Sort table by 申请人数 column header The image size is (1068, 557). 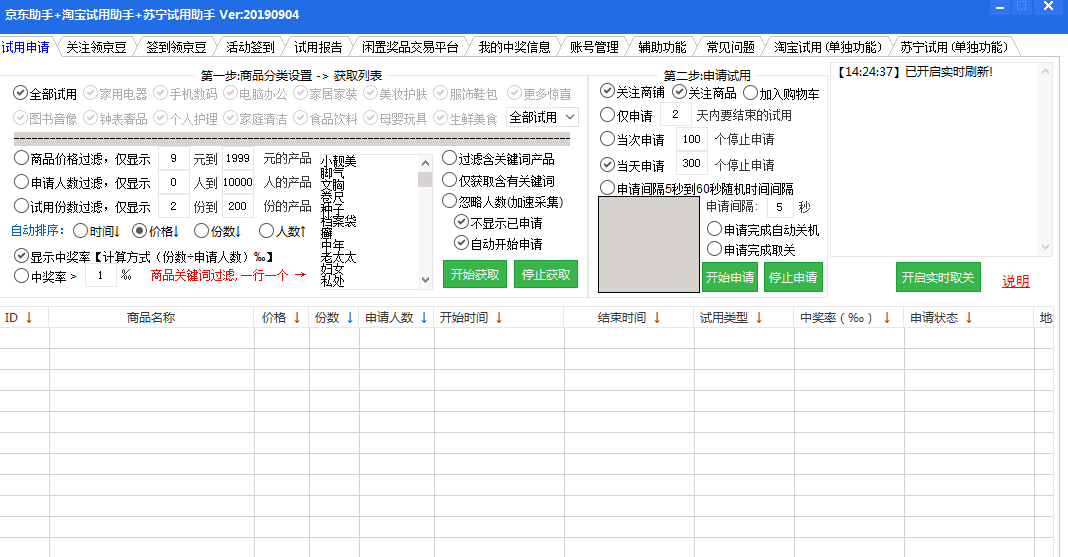pyautogui.click(x=396, y=317)
